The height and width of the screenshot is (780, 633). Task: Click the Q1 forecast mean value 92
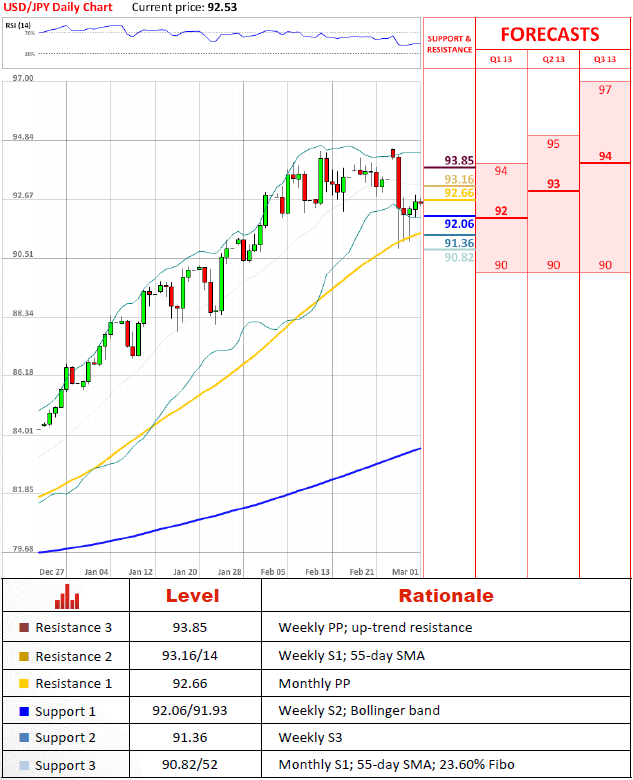coord(501,211)
